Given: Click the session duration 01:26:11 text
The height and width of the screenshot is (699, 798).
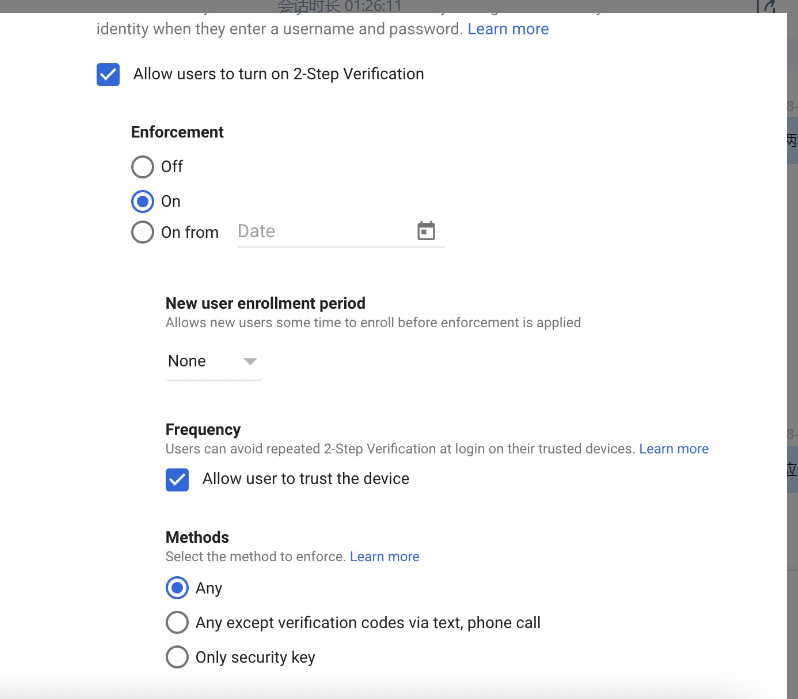Looking at the screenshot, I should coord(339,7).
